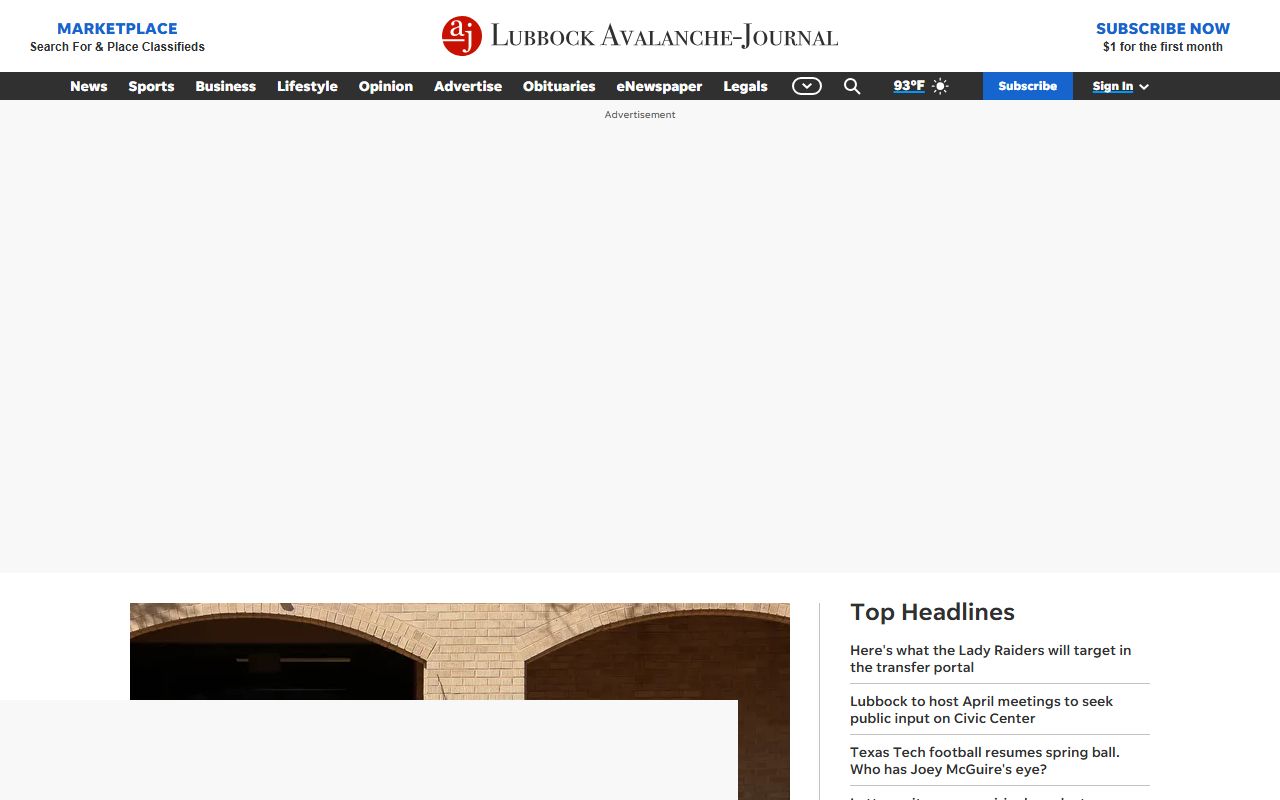The height and width of the screenshot is (800, 1280).
Task: Click the red aj logo icon
Action: coord(462,36)
